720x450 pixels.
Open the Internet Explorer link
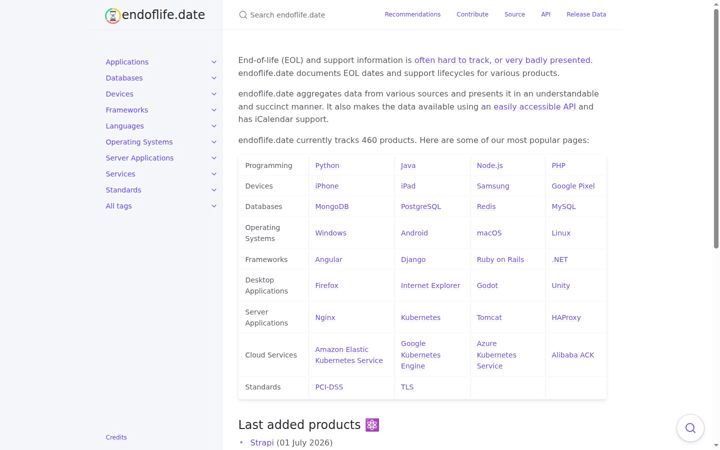[430, 286]
